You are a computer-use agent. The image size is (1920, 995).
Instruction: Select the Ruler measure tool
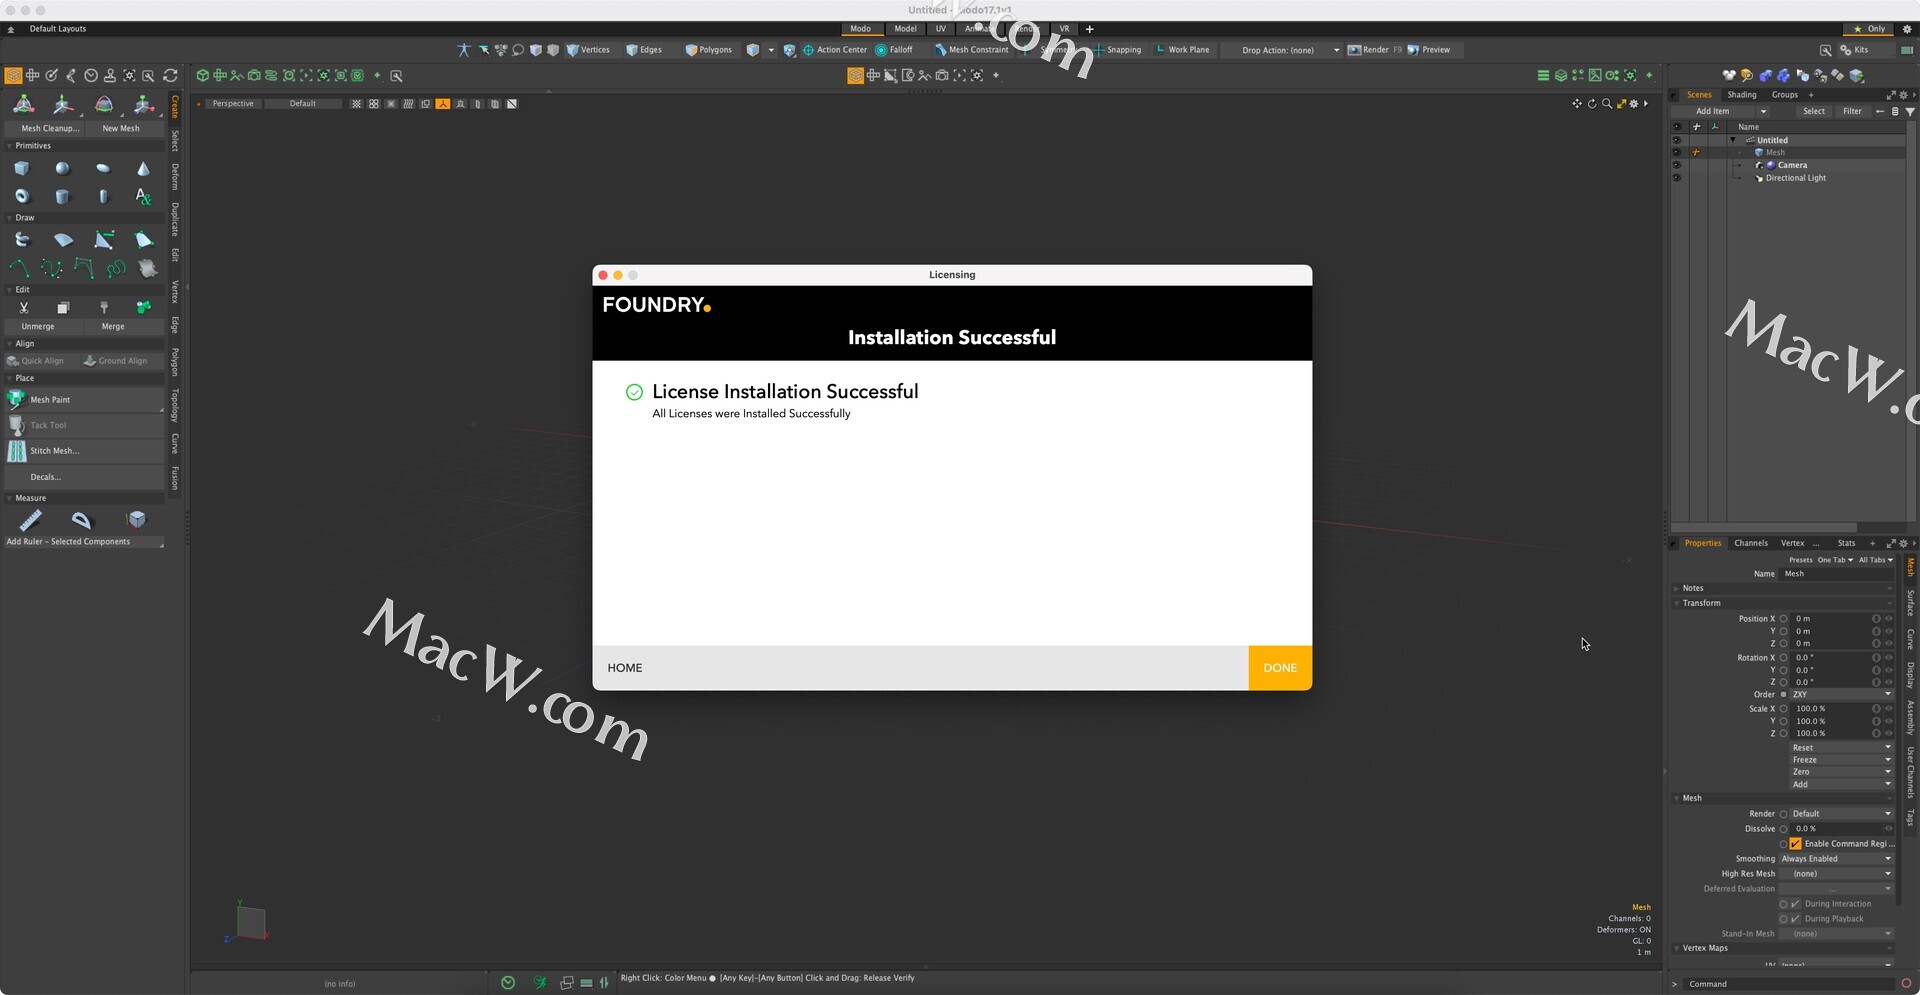pyautogui.click(x=31, y=519)
